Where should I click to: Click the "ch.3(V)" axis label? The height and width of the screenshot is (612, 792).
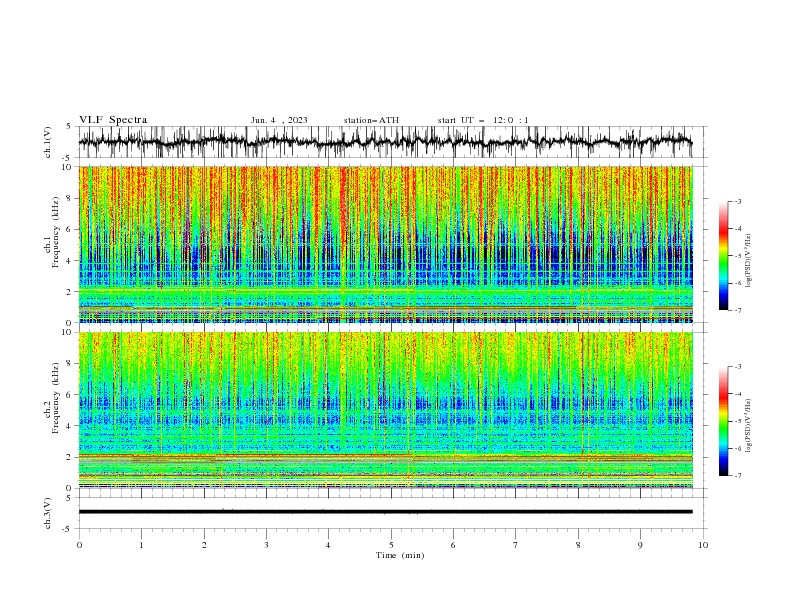48,513
